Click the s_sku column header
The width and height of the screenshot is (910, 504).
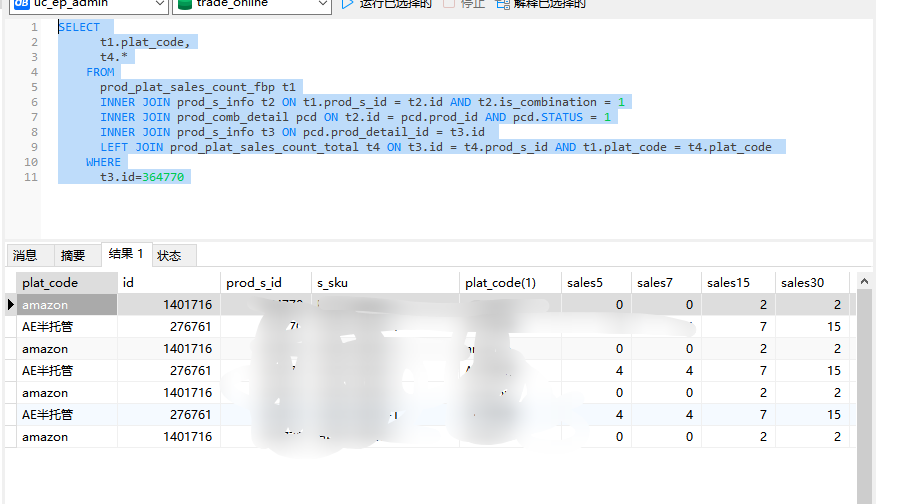click(335, 283)
